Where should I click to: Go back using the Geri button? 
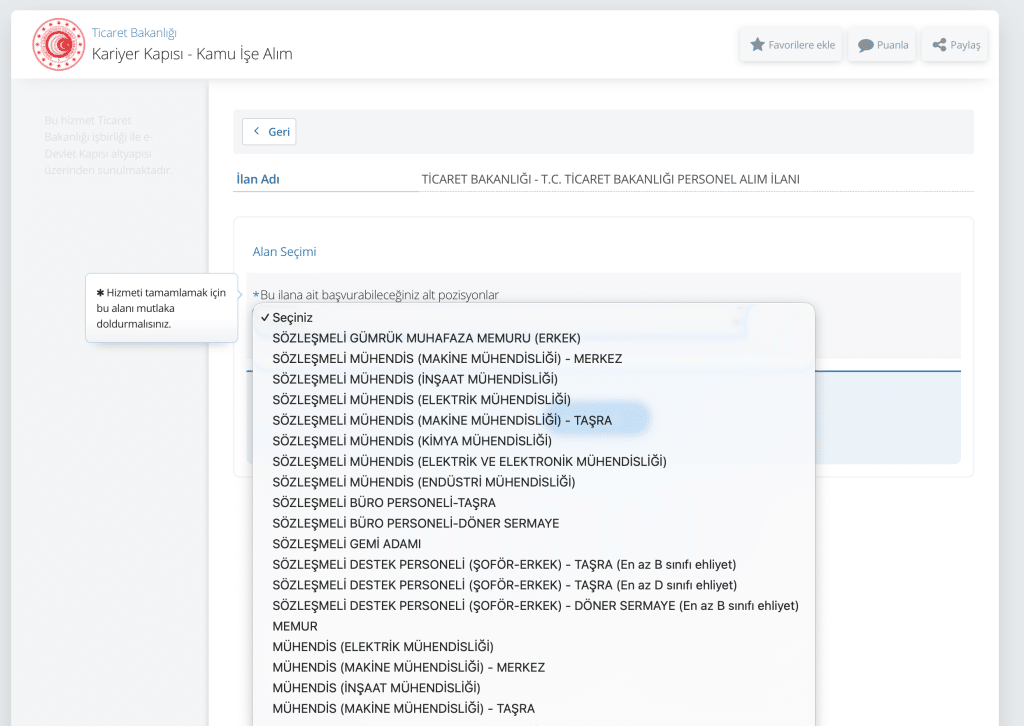(x=269, y=132)
